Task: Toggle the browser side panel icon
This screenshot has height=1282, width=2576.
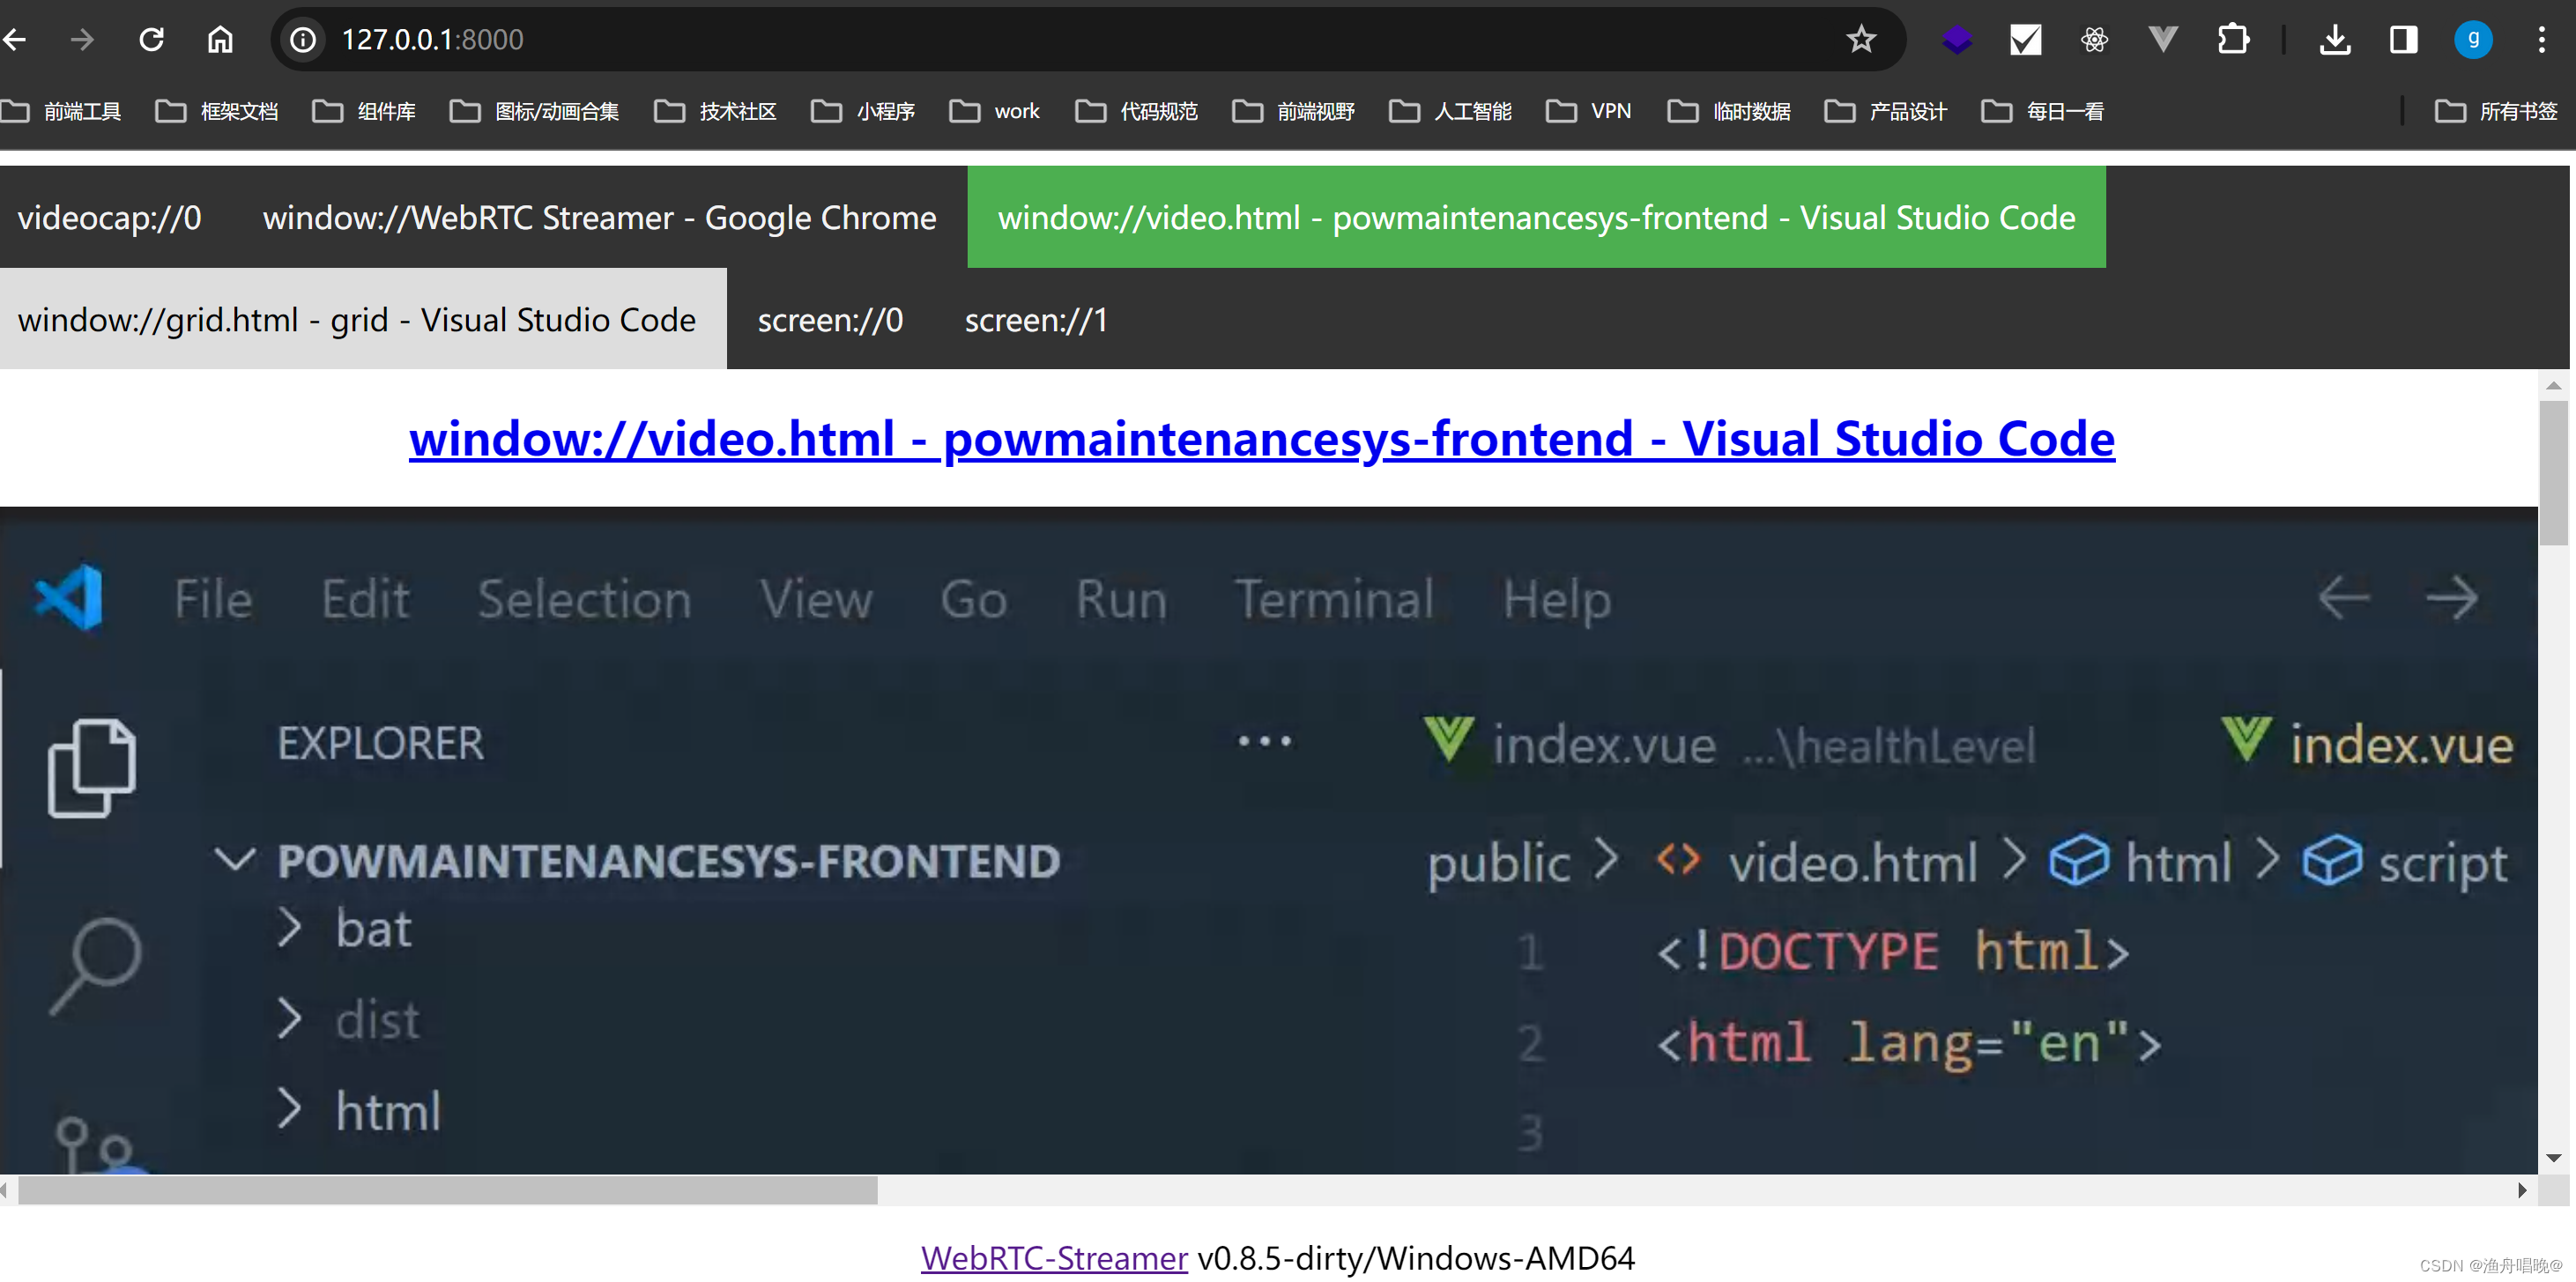Action: pyautogui.click(x=2403, y=40)
